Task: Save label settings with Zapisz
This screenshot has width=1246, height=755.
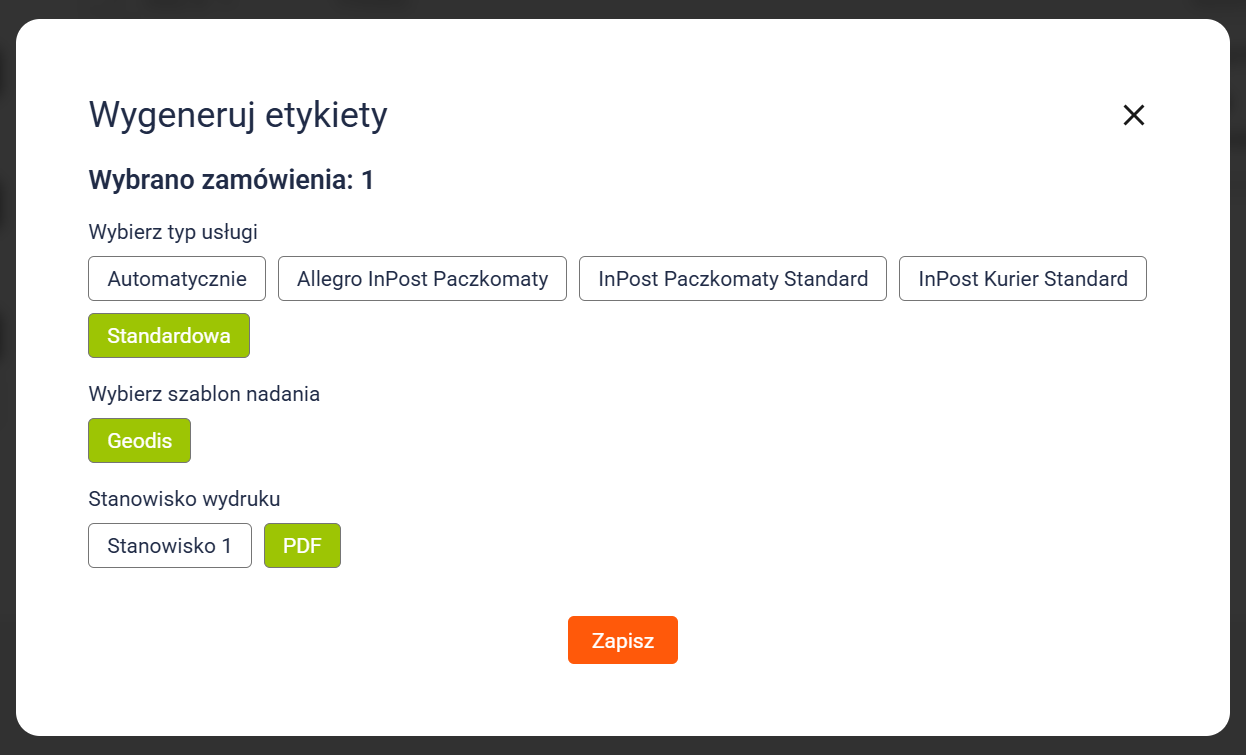Action: click(x=622, y=640)
